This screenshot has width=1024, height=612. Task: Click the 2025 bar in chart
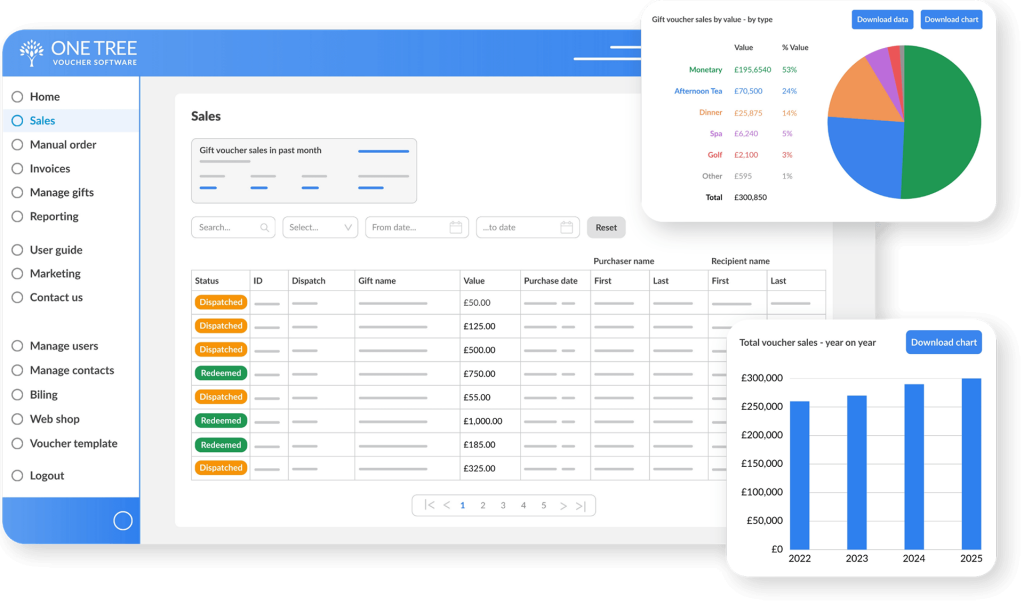tap(971, 464)
